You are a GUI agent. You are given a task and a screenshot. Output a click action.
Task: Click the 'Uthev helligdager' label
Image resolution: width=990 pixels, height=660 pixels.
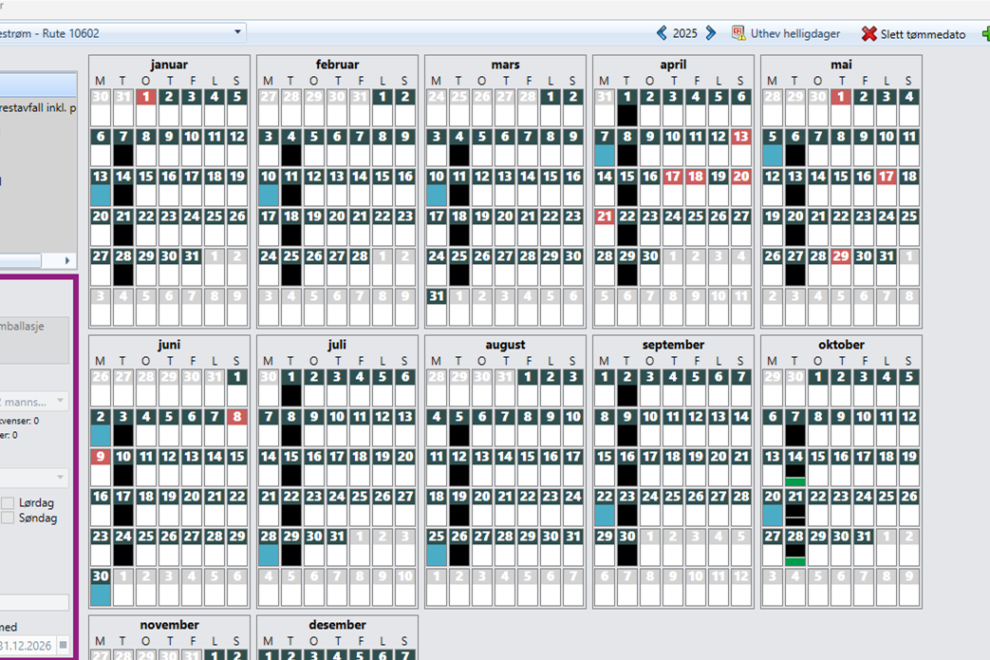coord(795,33)
